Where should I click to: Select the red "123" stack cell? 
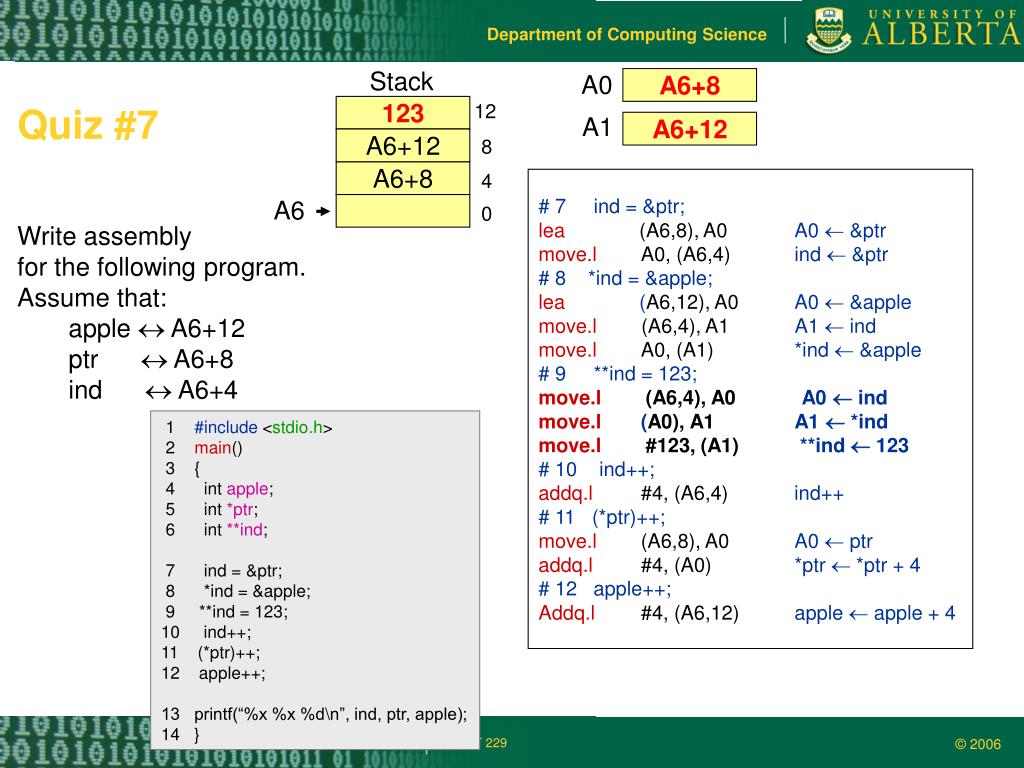tap(403, 113)
